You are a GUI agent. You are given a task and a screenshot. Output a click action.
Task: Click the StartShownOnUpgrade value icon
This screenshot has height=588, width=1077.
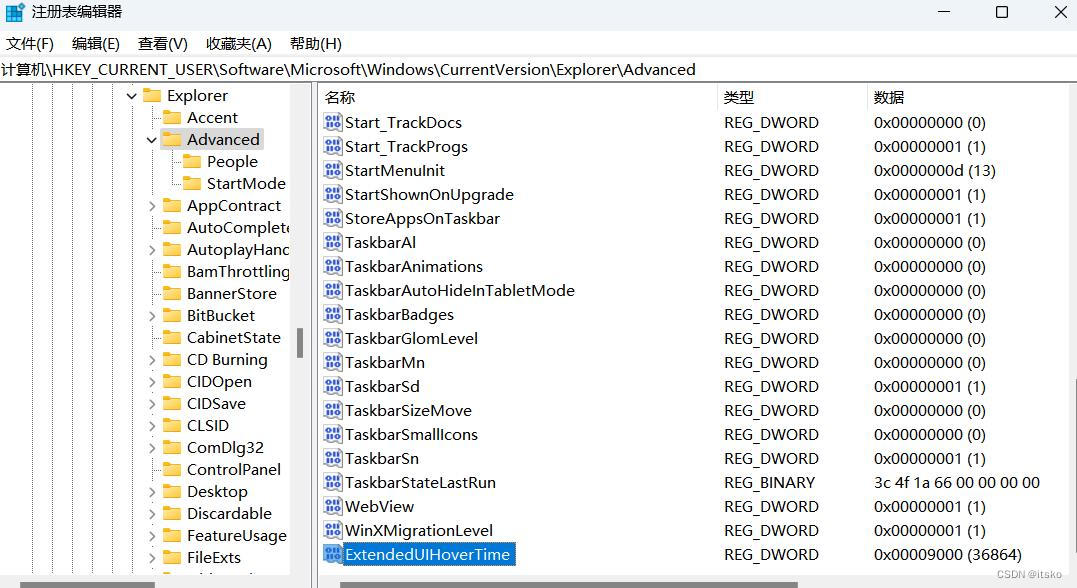[333, 194]
